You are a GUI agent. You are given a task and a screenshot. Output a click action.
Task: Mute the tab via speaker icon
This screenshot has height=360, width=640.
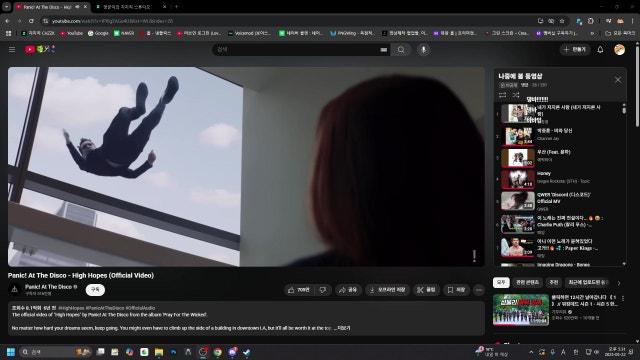(x=77, y=7)
